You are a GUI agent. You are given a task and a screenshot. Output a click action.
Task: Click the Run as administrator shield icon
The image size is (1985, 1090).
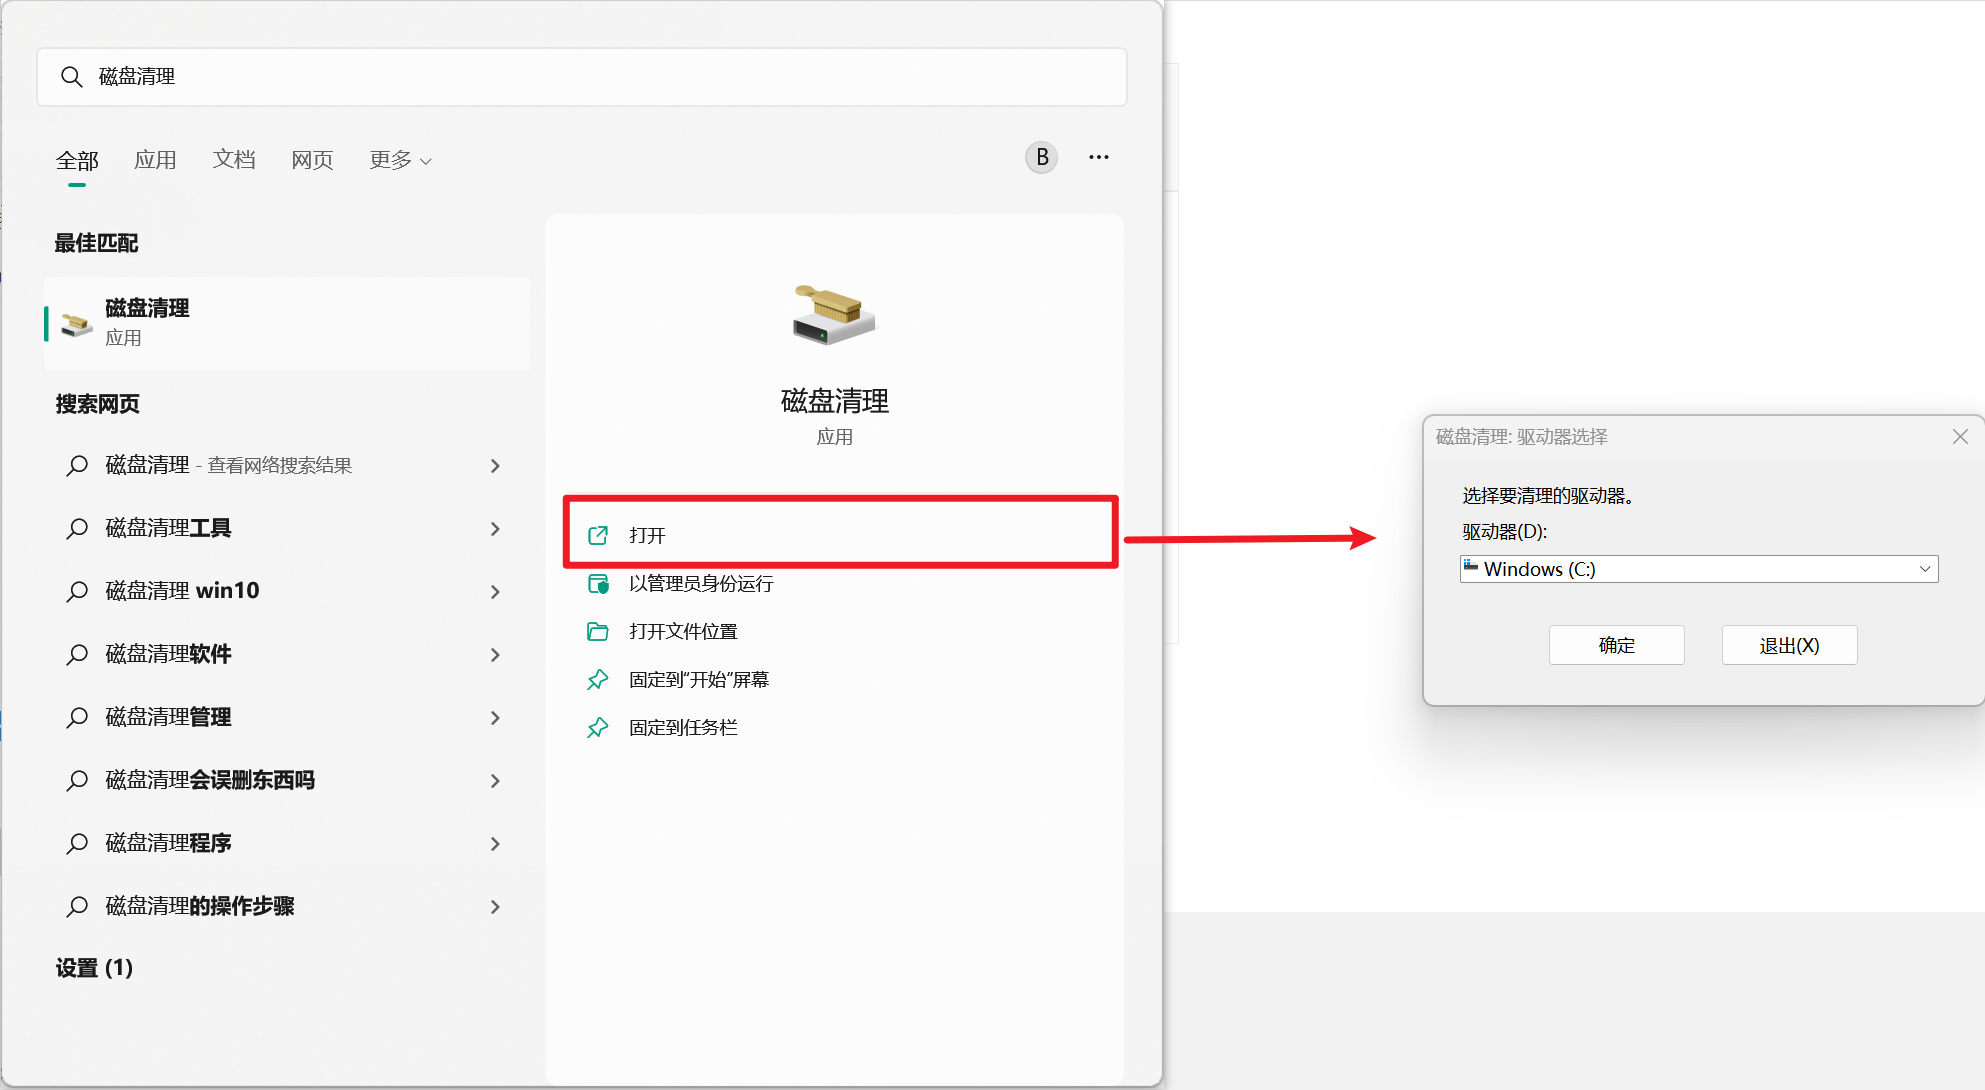point(598,583)
